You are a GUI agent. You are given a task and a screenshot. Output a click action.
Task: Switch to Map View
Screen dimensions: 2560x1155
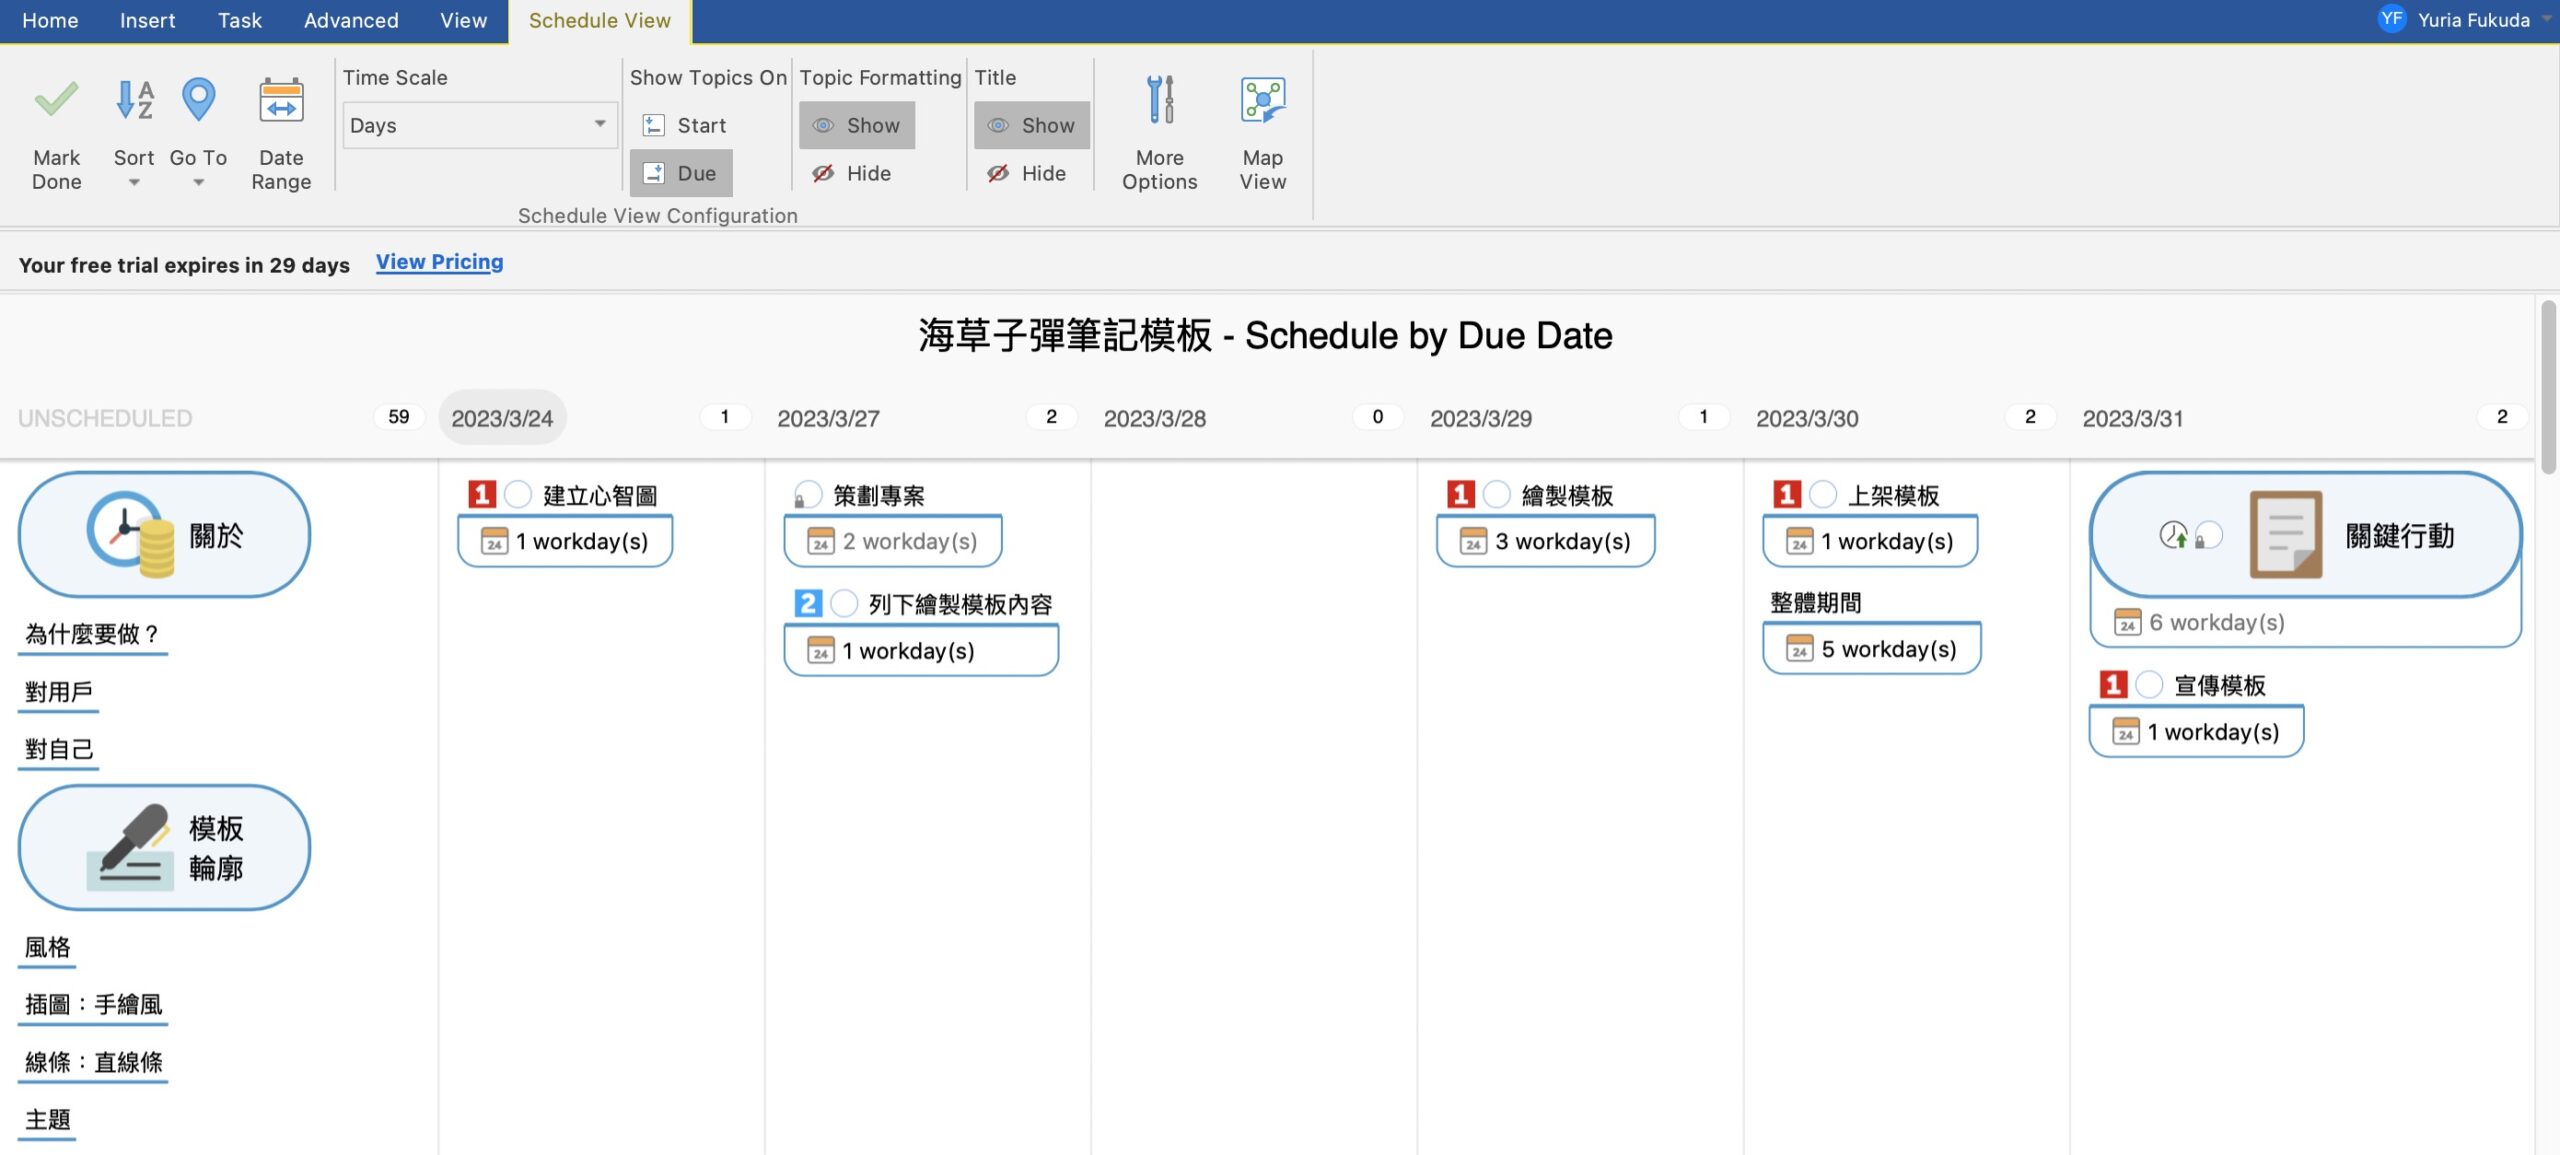pos(1263,100)
